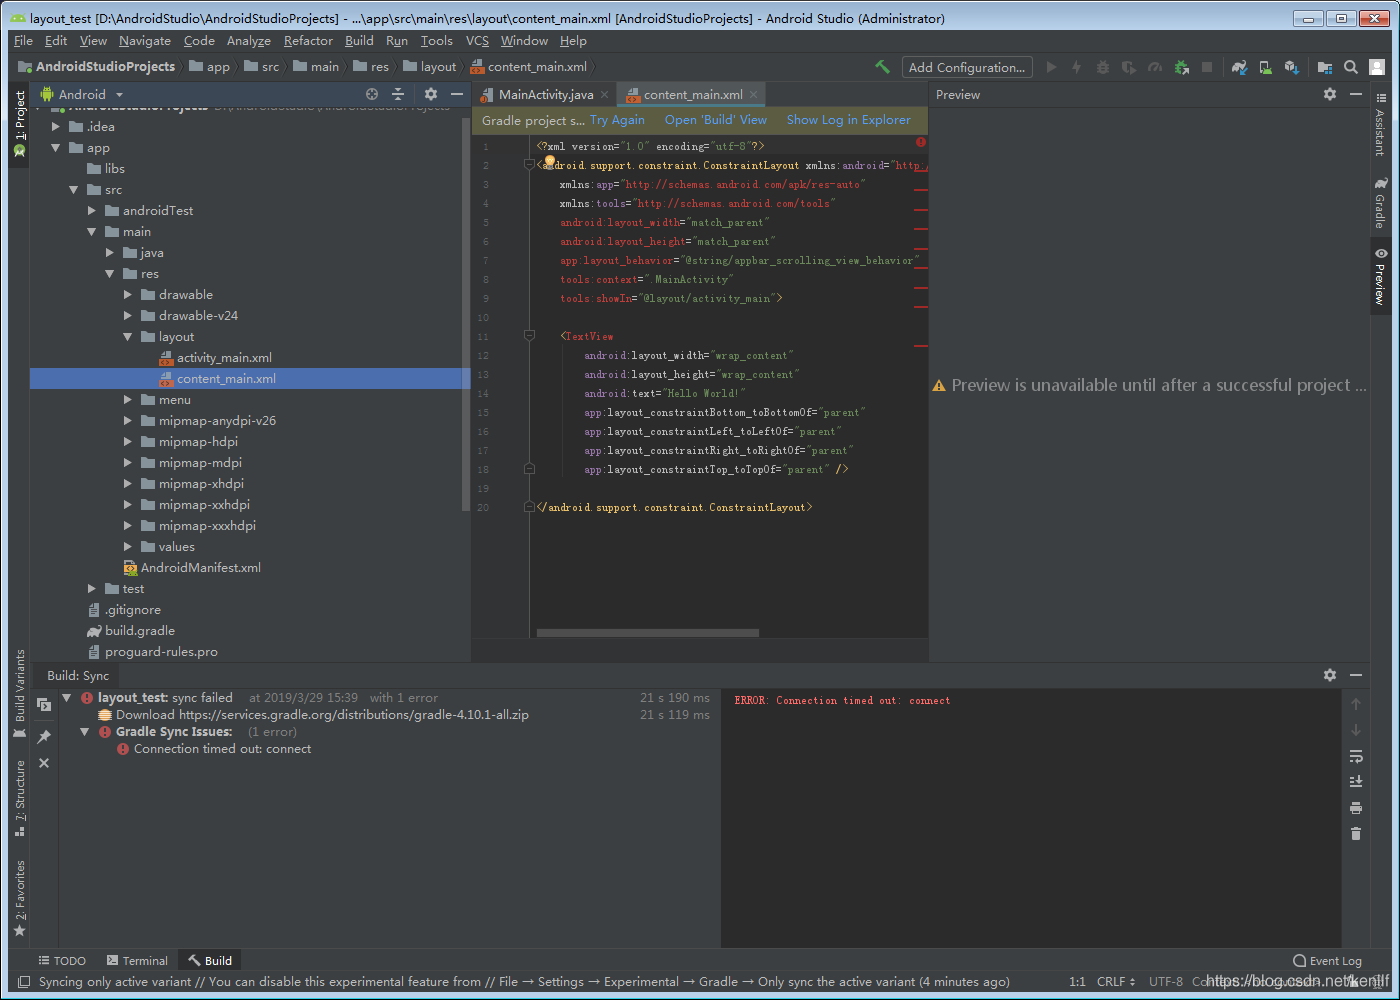
Task: Click the user account avatar icon
Action: [1377, 67]
